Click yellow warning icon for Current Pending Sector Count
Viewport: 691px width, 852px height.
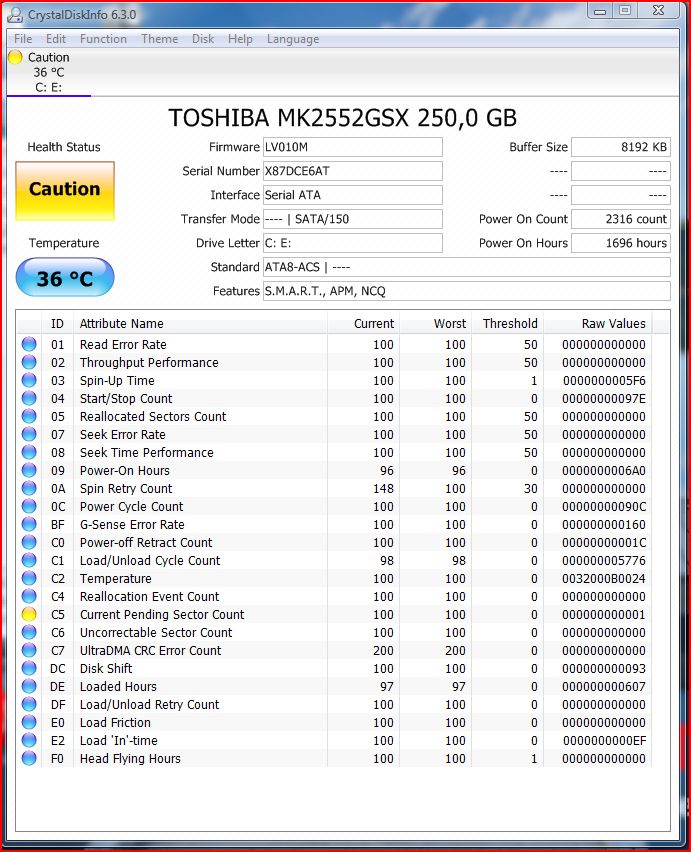pos(29,614)
